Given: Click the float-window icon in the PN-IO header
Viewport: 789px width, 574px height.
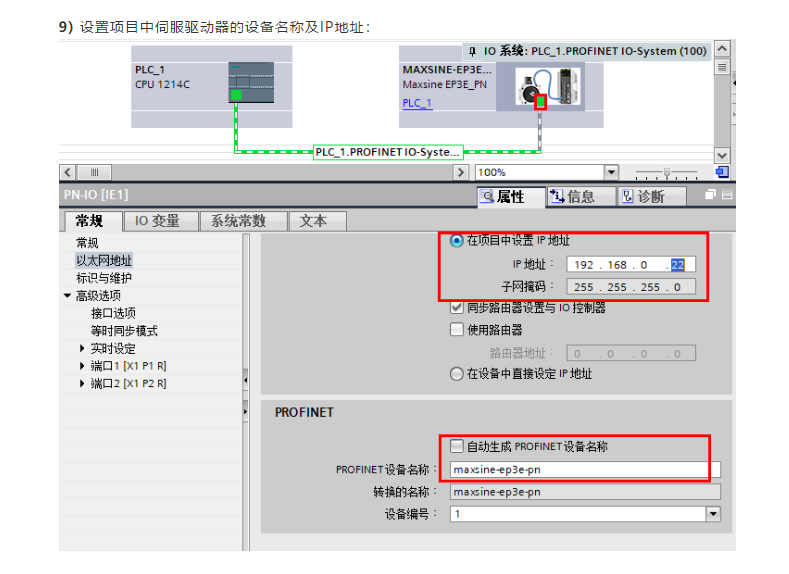Looking at the screenshot, I should (x=710, y=196).
